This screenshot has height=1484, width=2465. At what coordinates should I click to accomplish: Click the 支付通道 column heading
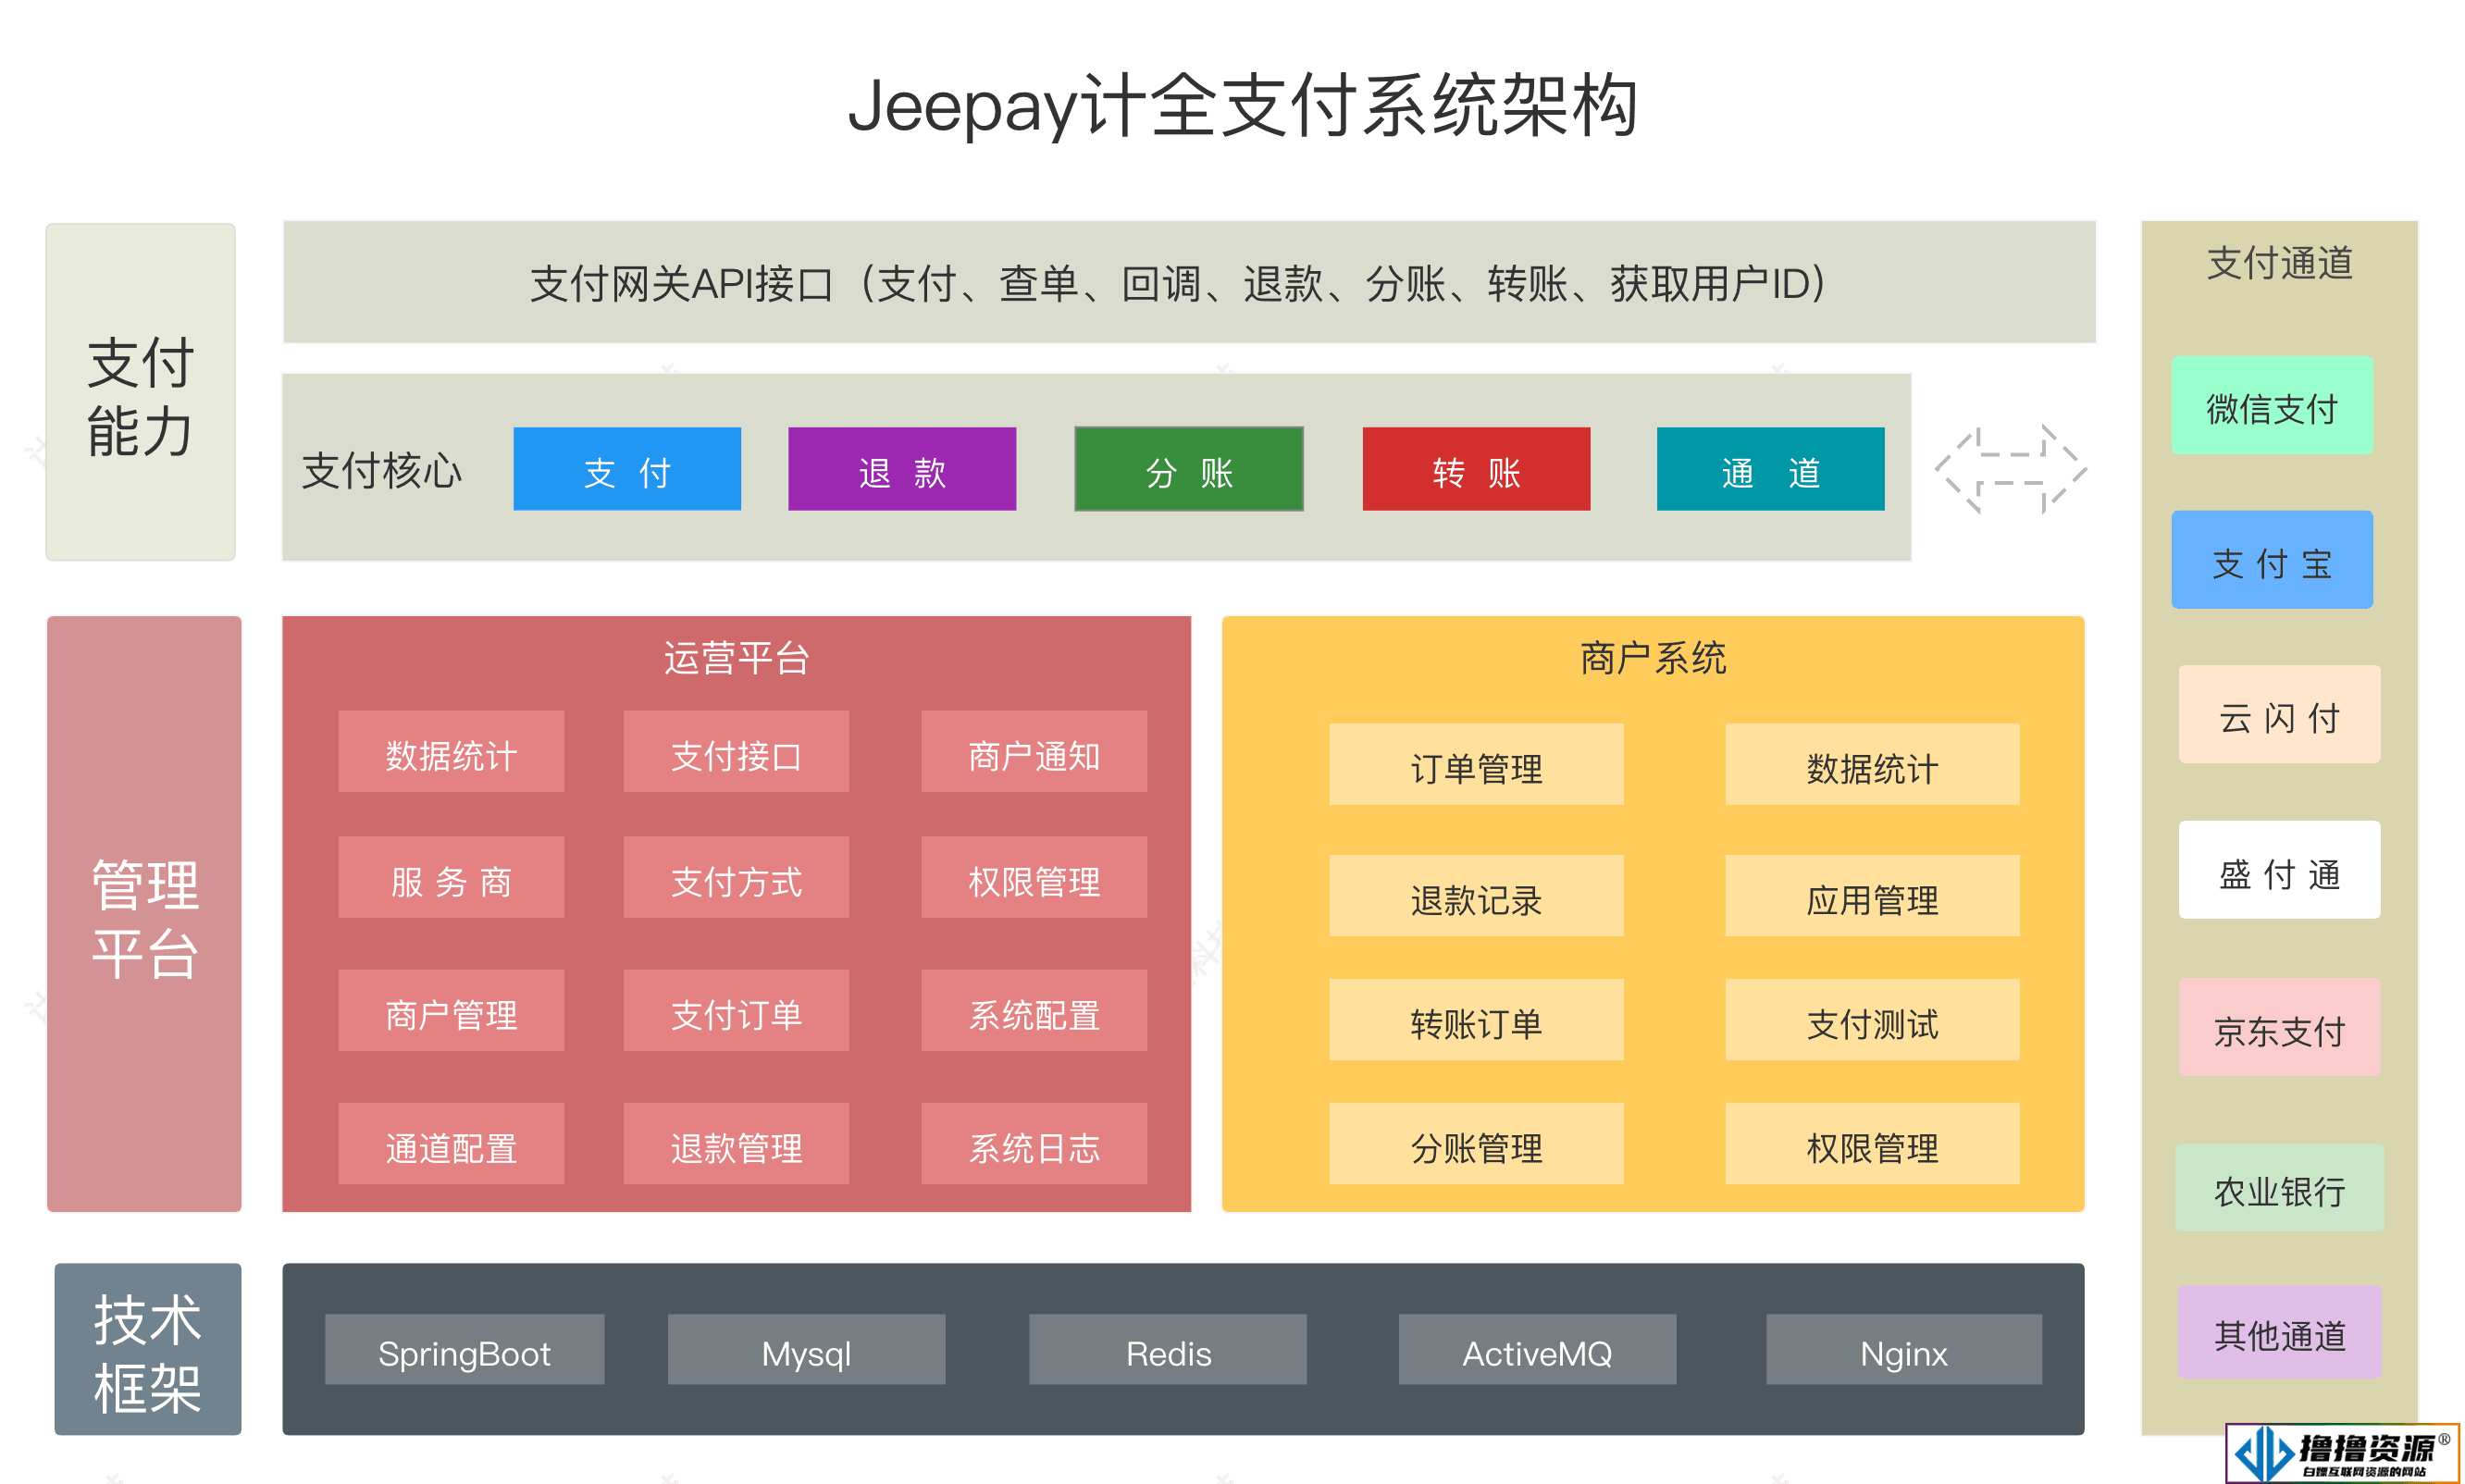[2280, 263]
